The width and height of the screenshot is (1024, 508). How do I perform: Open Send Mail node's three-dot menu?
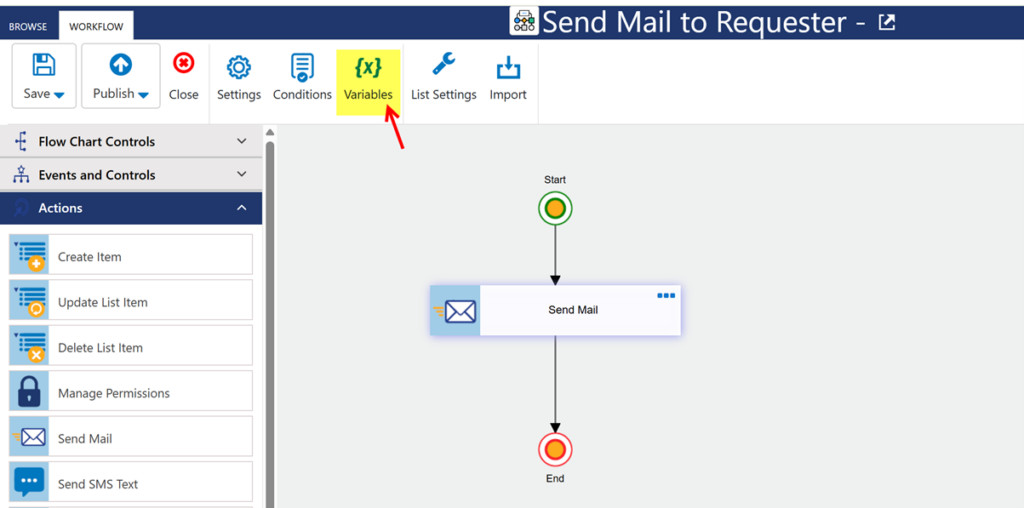pos(666,295)
